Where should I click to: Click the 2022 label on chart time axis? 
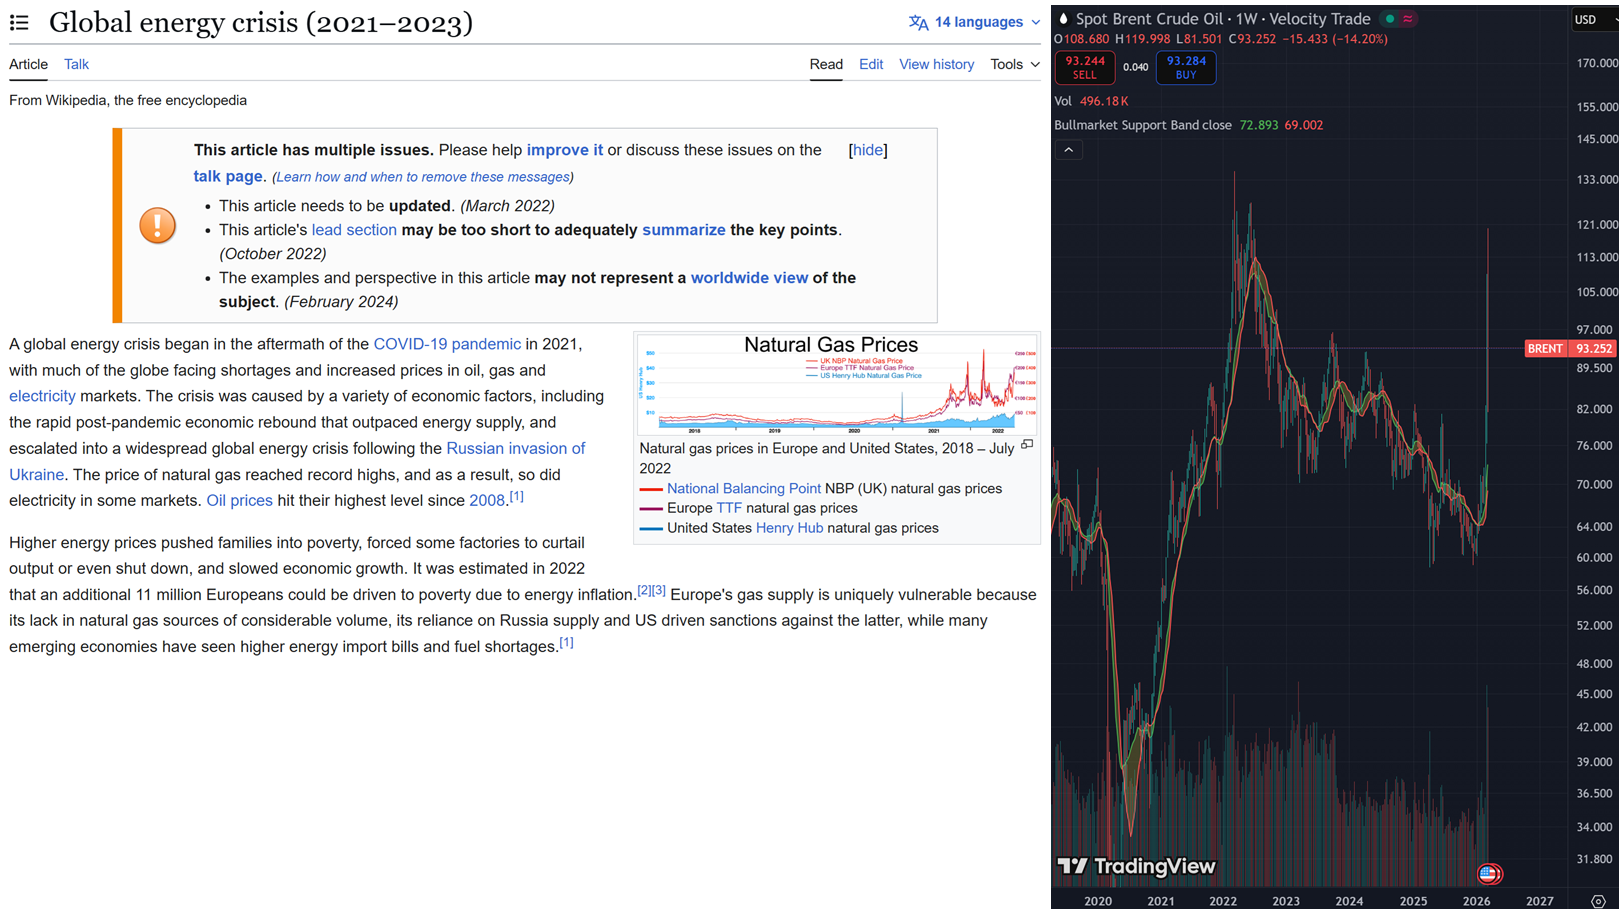point(1223,901)
